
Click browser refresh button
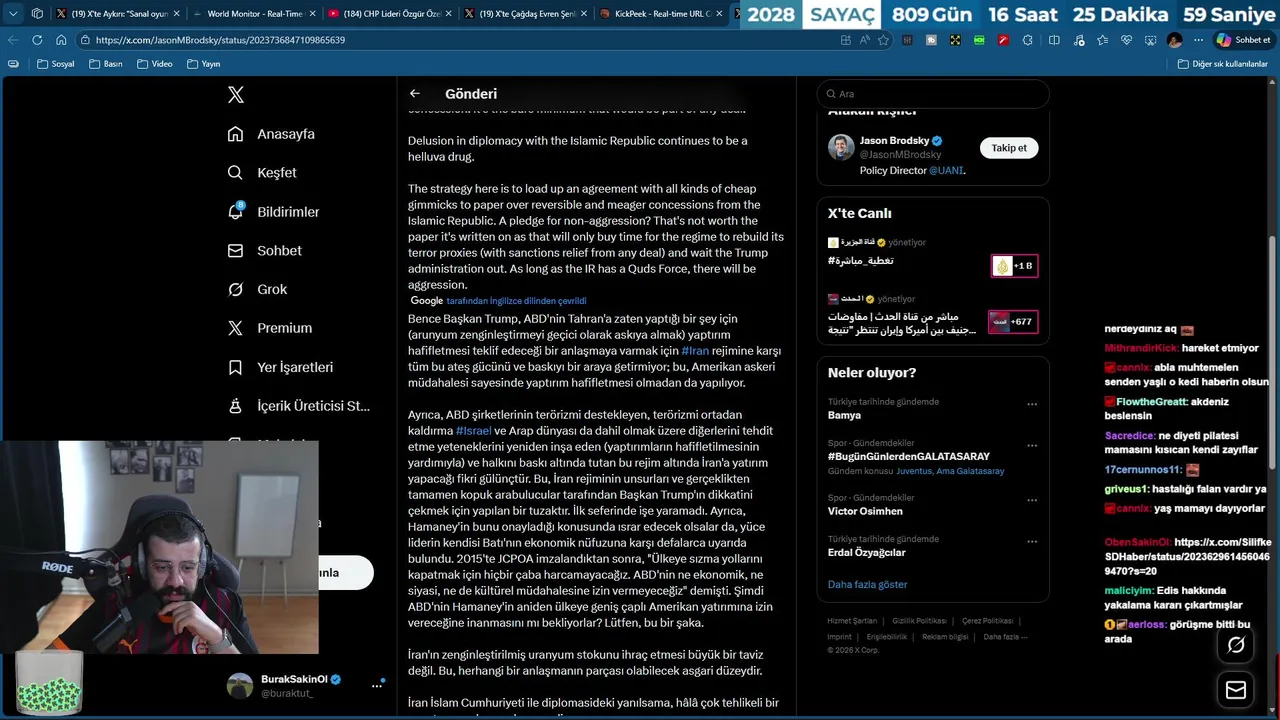click(37, 40)
